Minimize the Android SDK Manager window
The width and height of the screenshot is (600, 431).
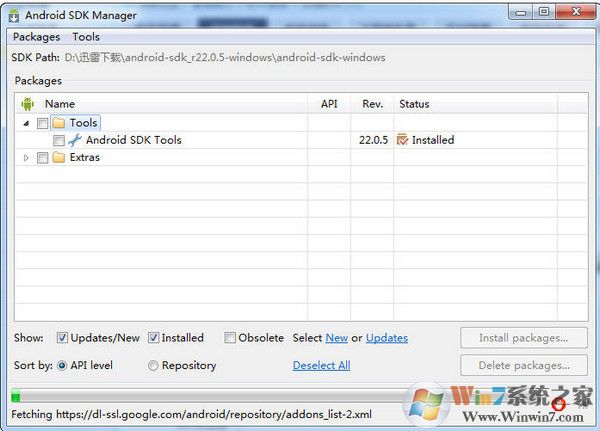click(x=520, y=13)
